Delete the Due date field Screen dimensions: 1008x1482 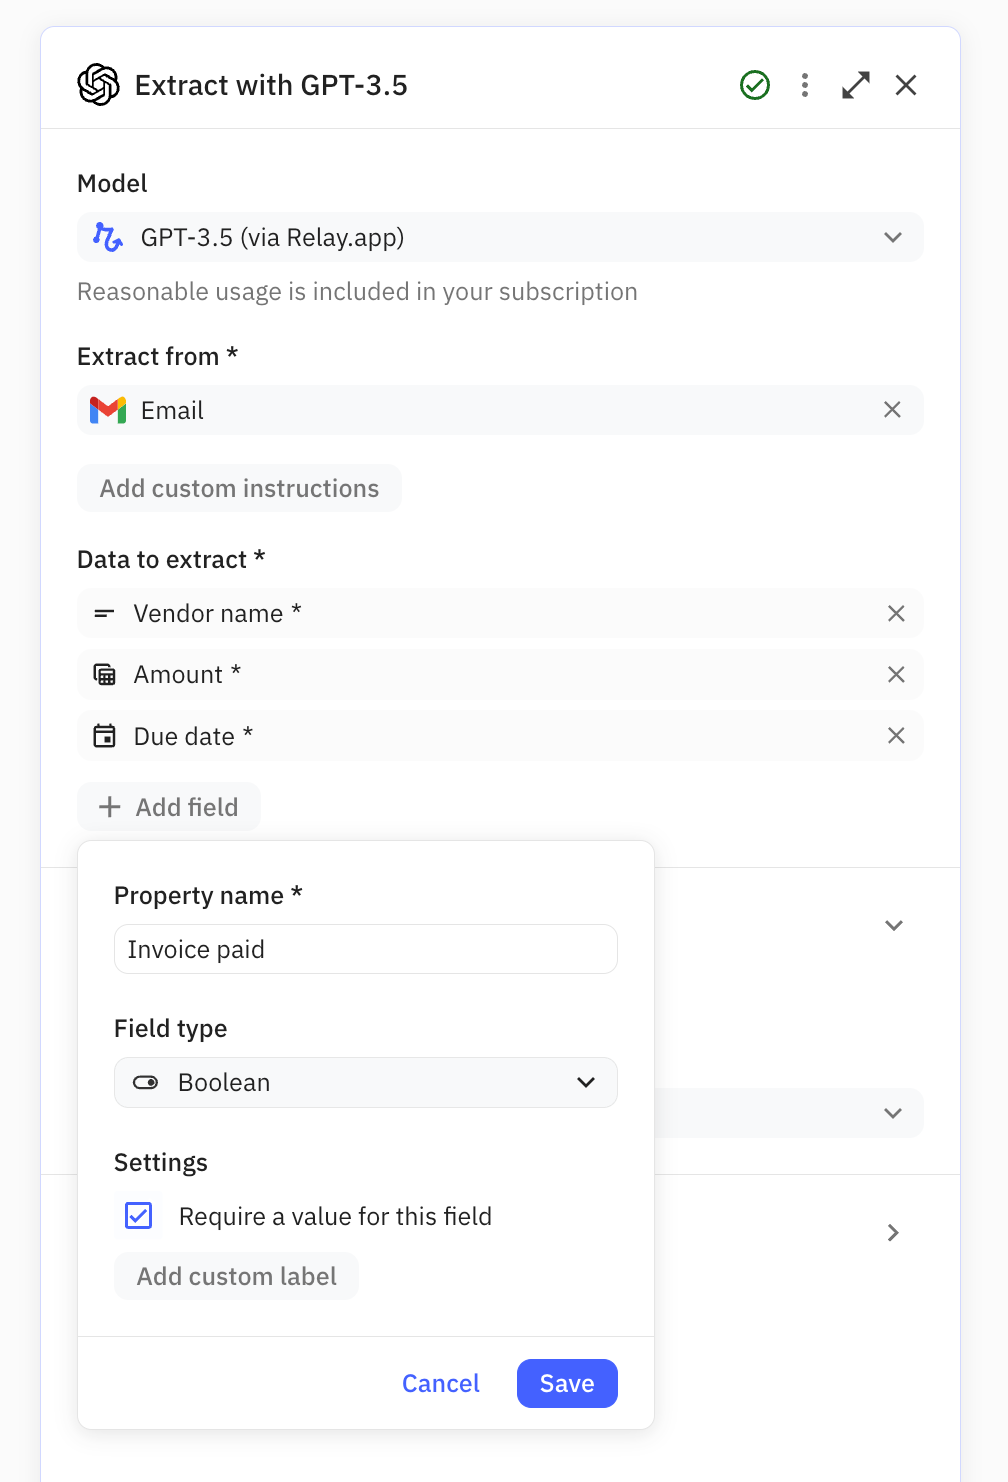click(x=896, y=736)
